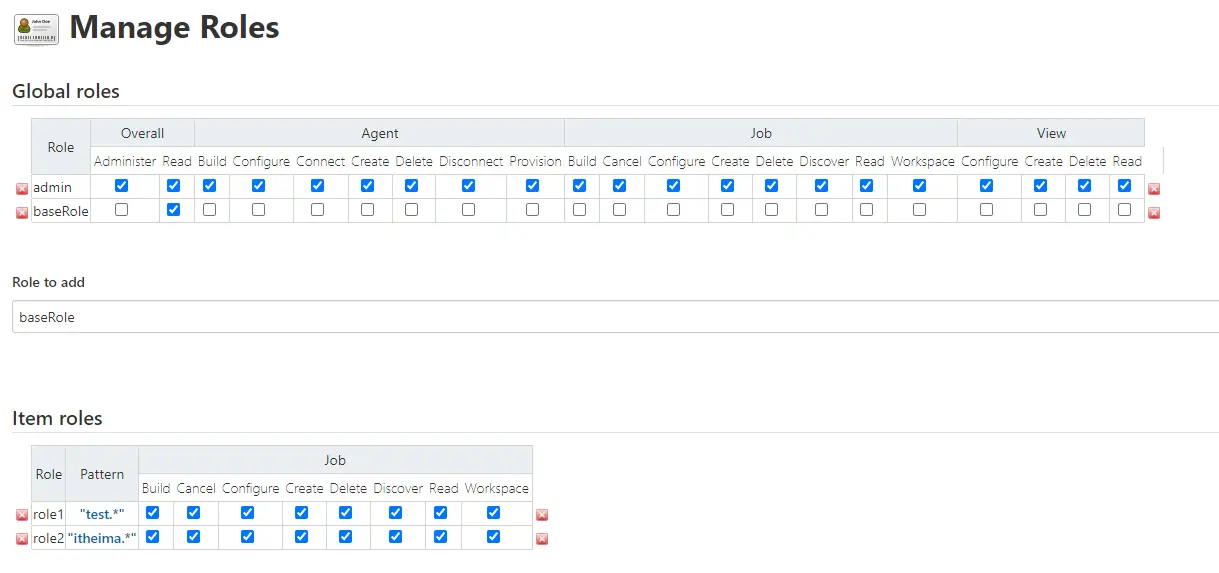Check Job Configure for baseRole

674,210
